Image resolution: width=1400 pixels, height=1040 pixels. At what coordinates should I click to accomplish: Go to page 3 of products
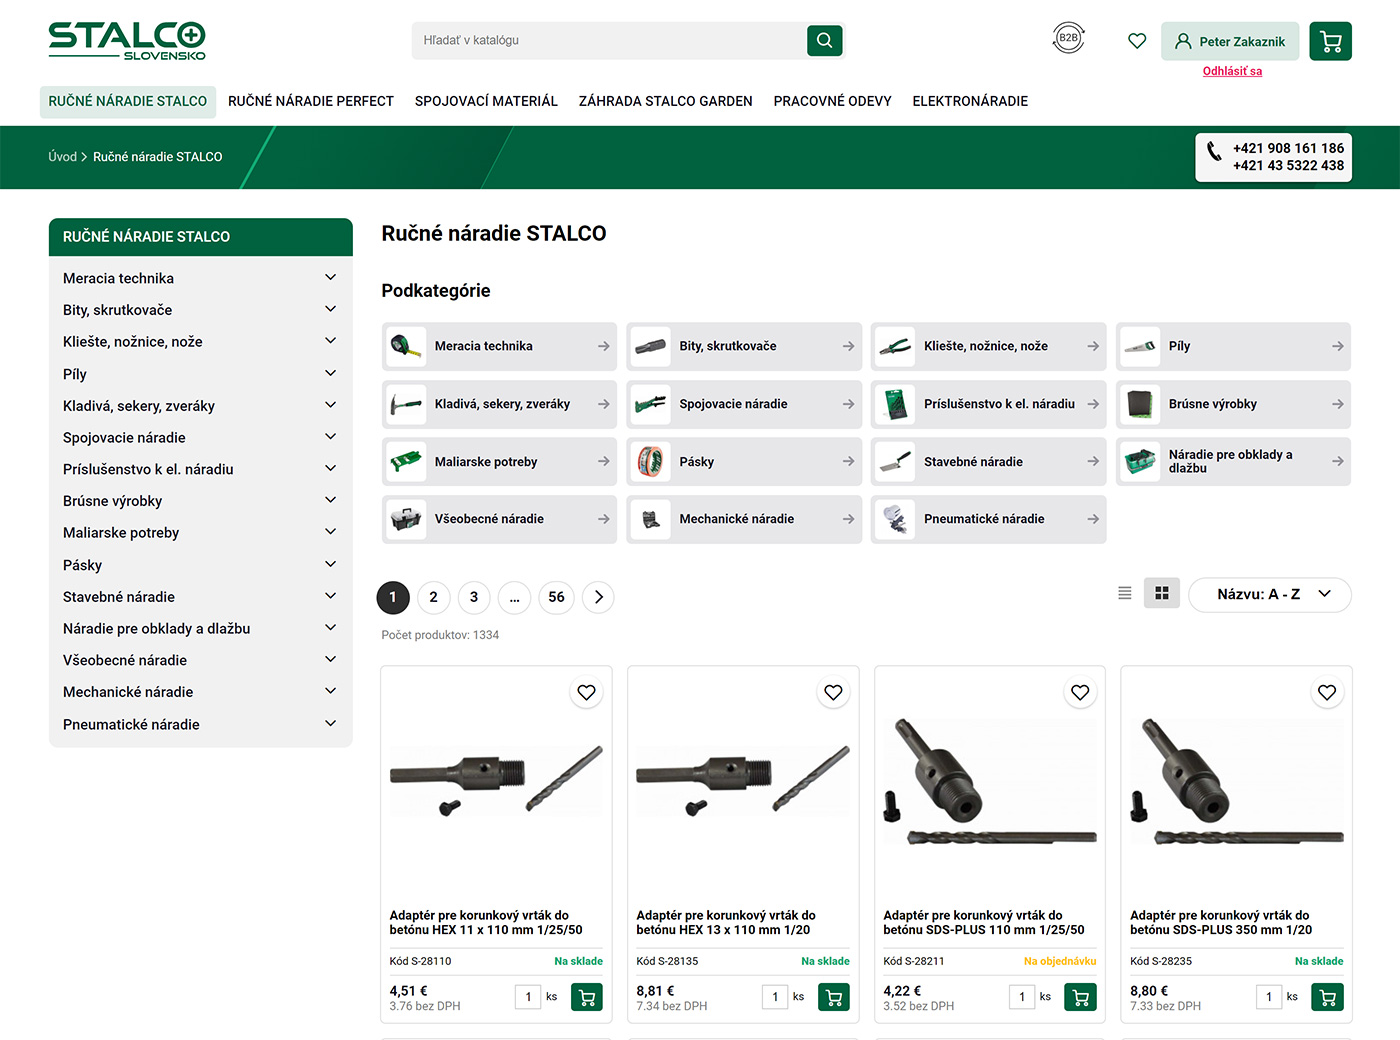point(474,597)
